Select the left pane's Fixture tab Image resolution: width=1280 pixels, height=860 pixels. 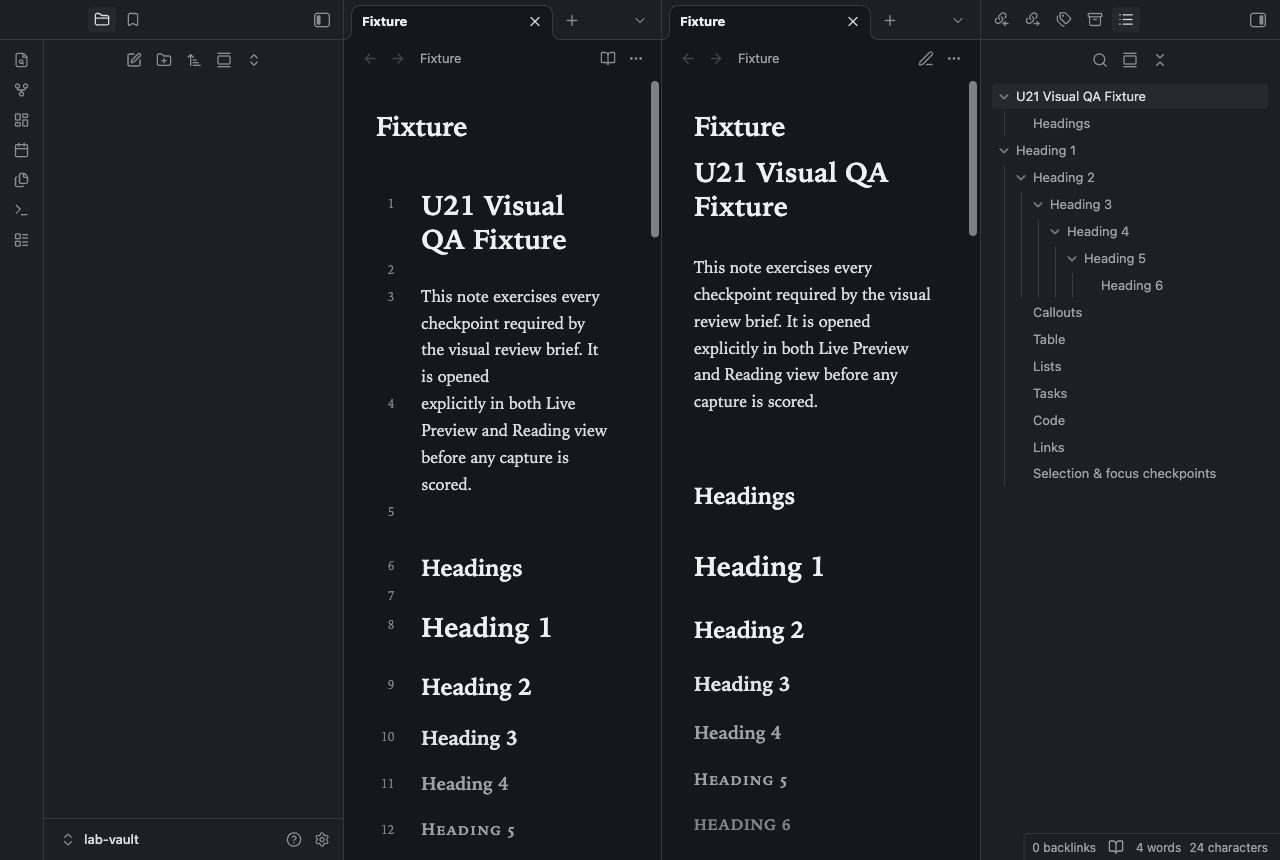click(452, 21)
